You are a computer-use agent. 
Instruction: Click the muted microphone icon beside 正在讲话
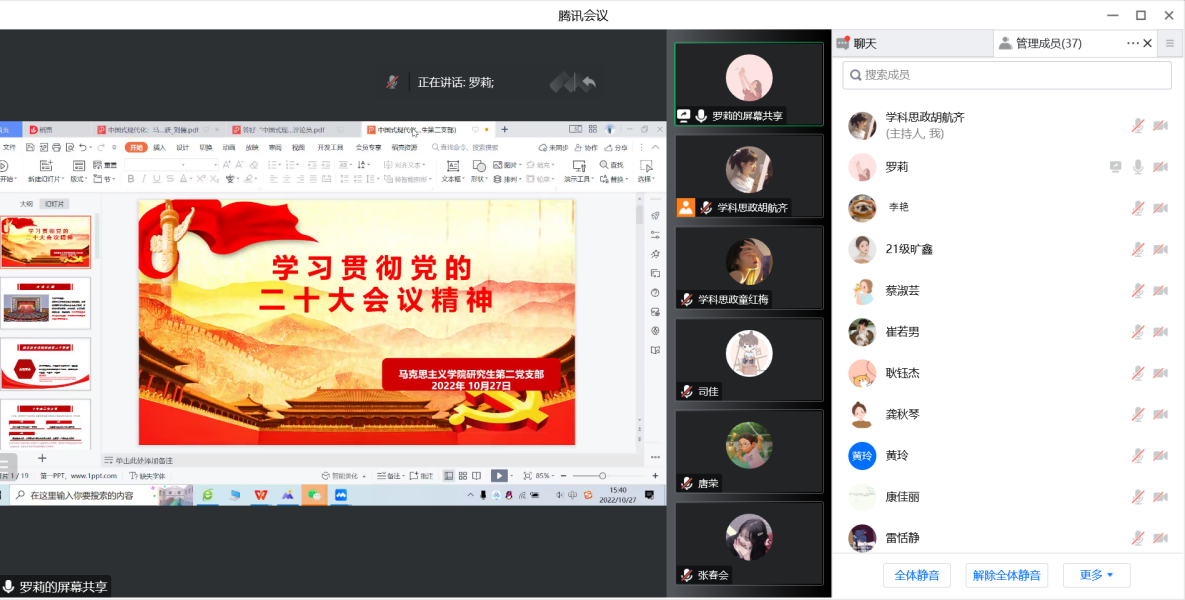tap(393, 82)
